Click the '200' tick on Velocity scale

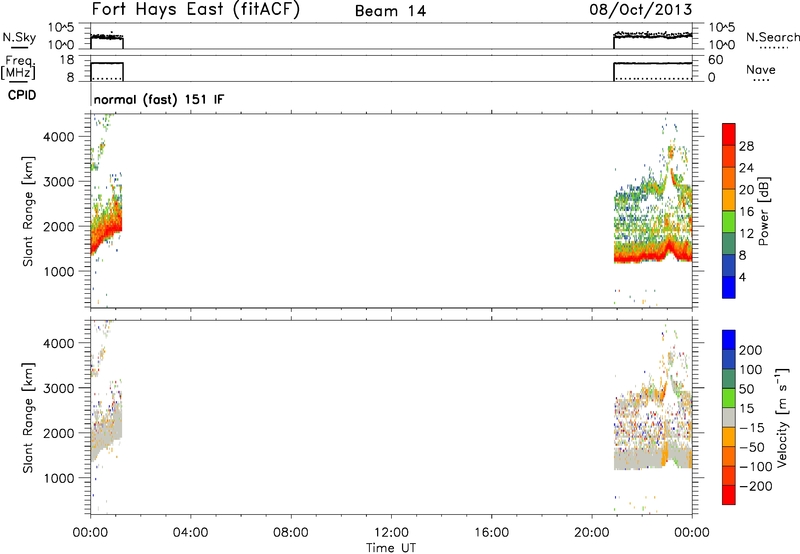pos(751,350)
